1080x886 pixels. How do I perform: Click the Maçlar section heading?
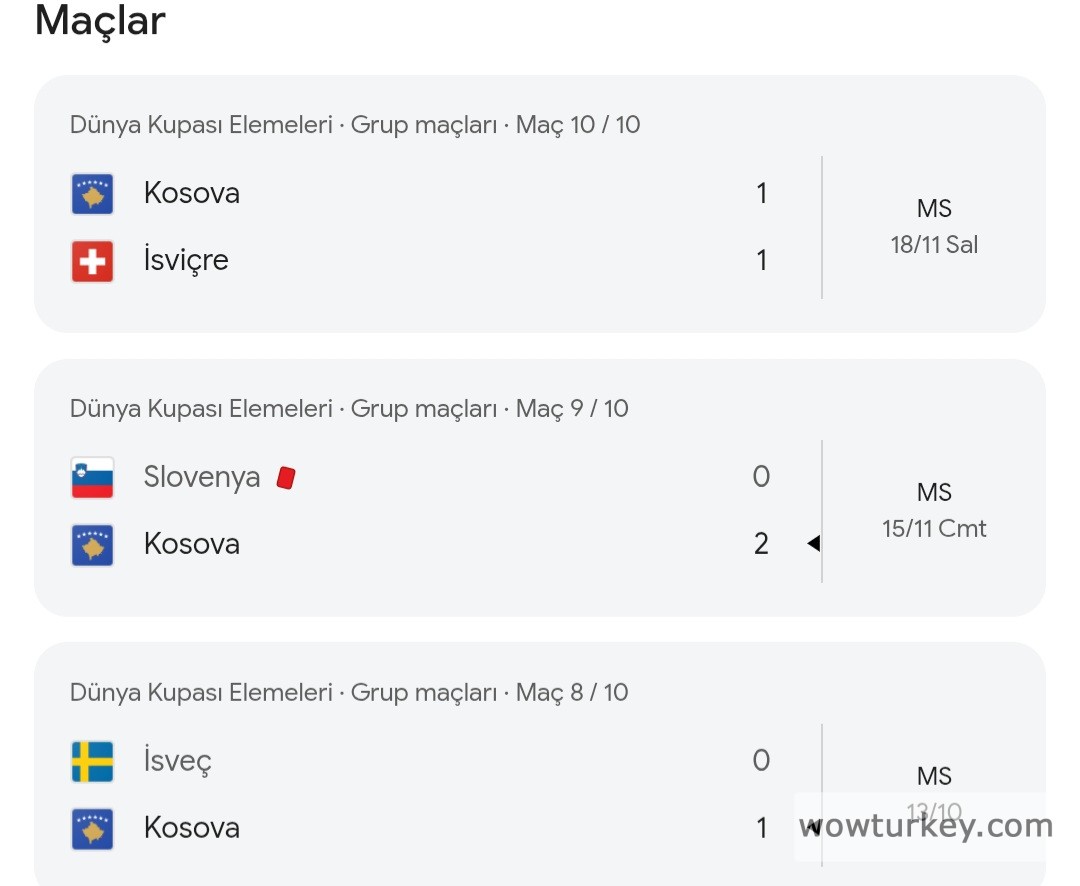[x=100, y=20]
